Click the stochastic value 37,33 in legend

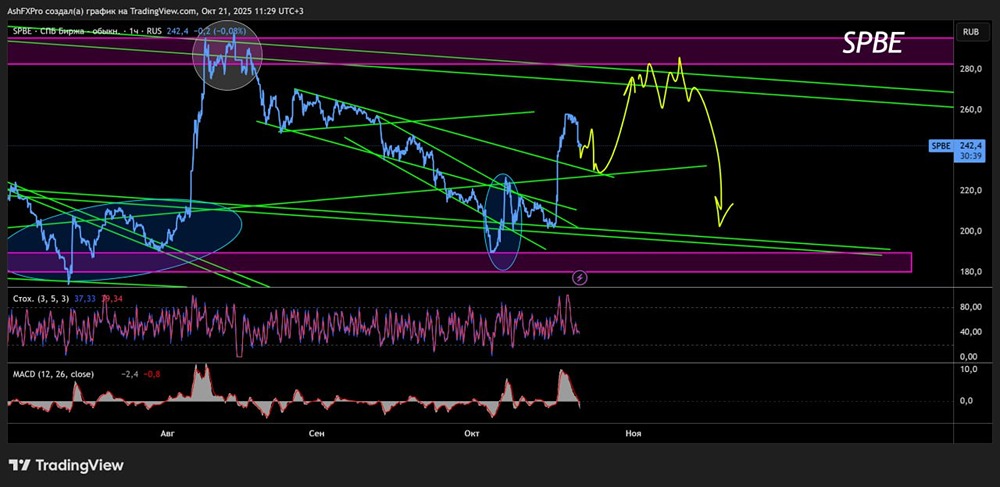click(x=84, y=298)
